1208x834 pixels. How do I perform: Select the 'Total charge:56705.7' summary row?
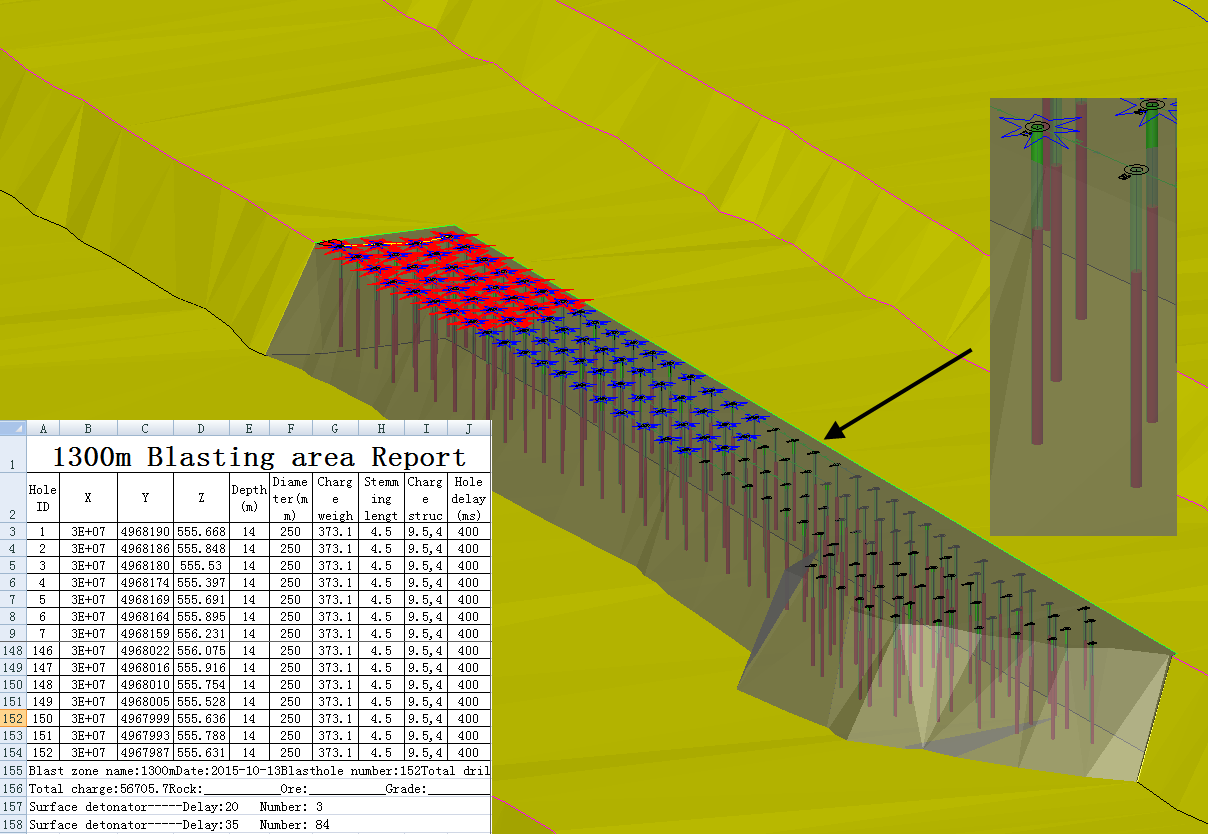click(259, 789)
